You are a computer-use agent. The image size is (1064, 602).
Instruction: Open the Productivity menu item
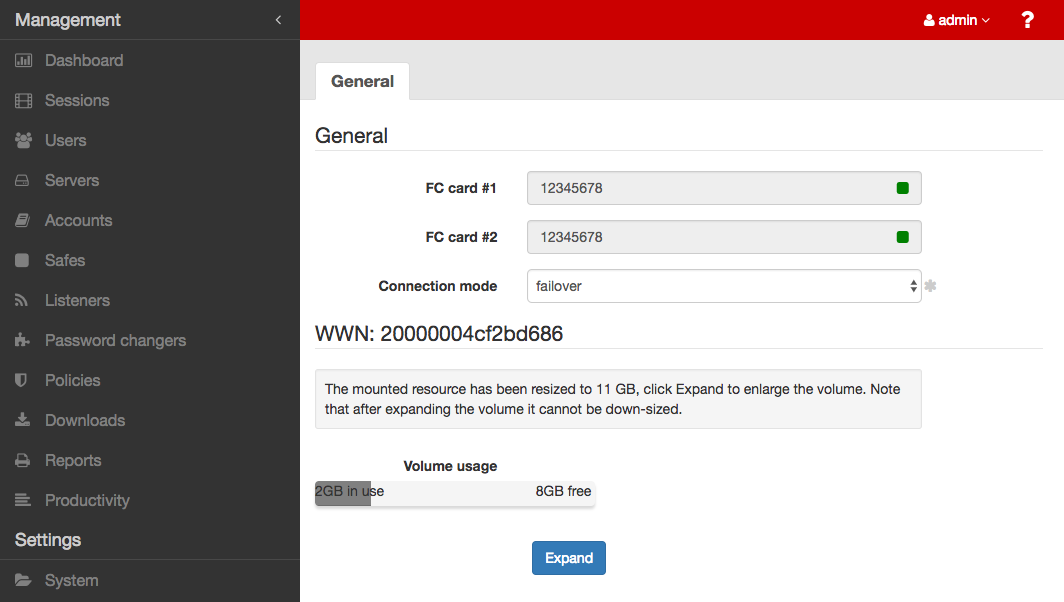87,501
